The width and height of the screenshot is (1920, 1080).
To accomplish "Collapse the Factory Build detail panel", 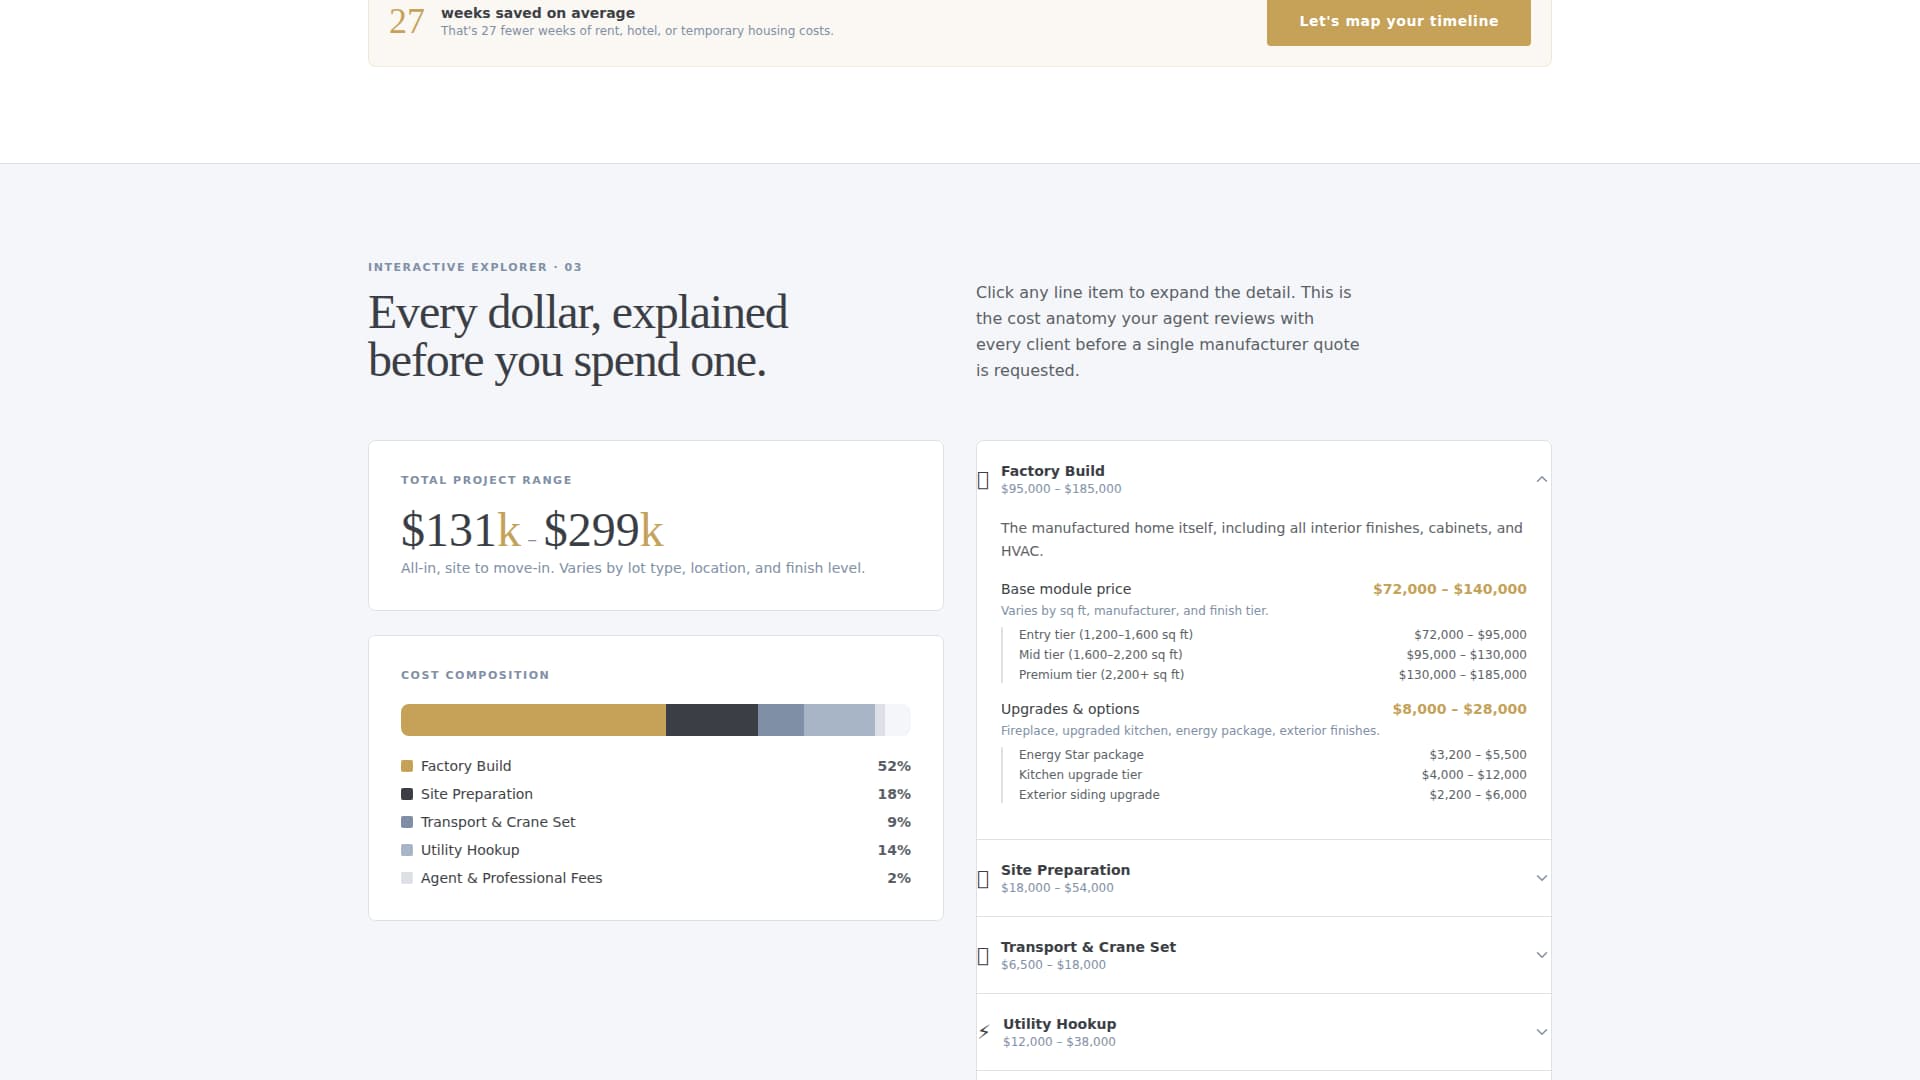I will coord(1543,479).
